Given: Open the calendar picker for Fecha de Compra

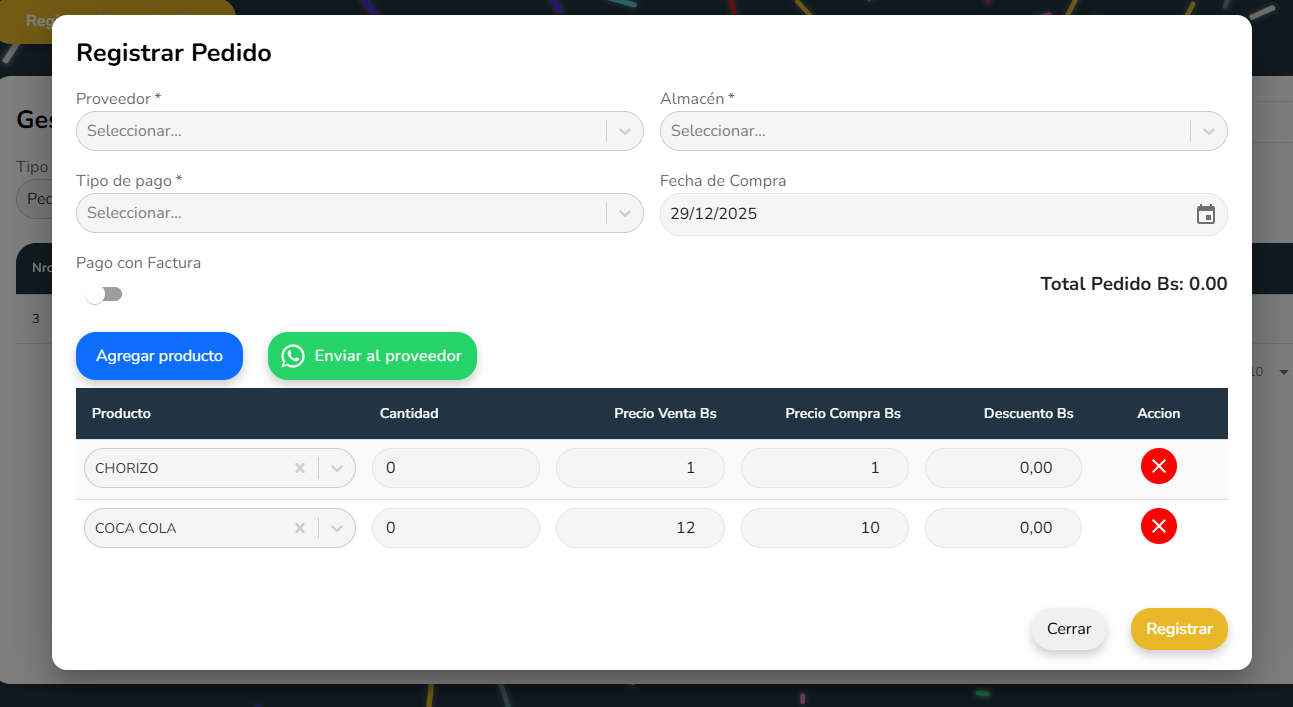Looking at the screenshot, I should [x=1205, y=214].
